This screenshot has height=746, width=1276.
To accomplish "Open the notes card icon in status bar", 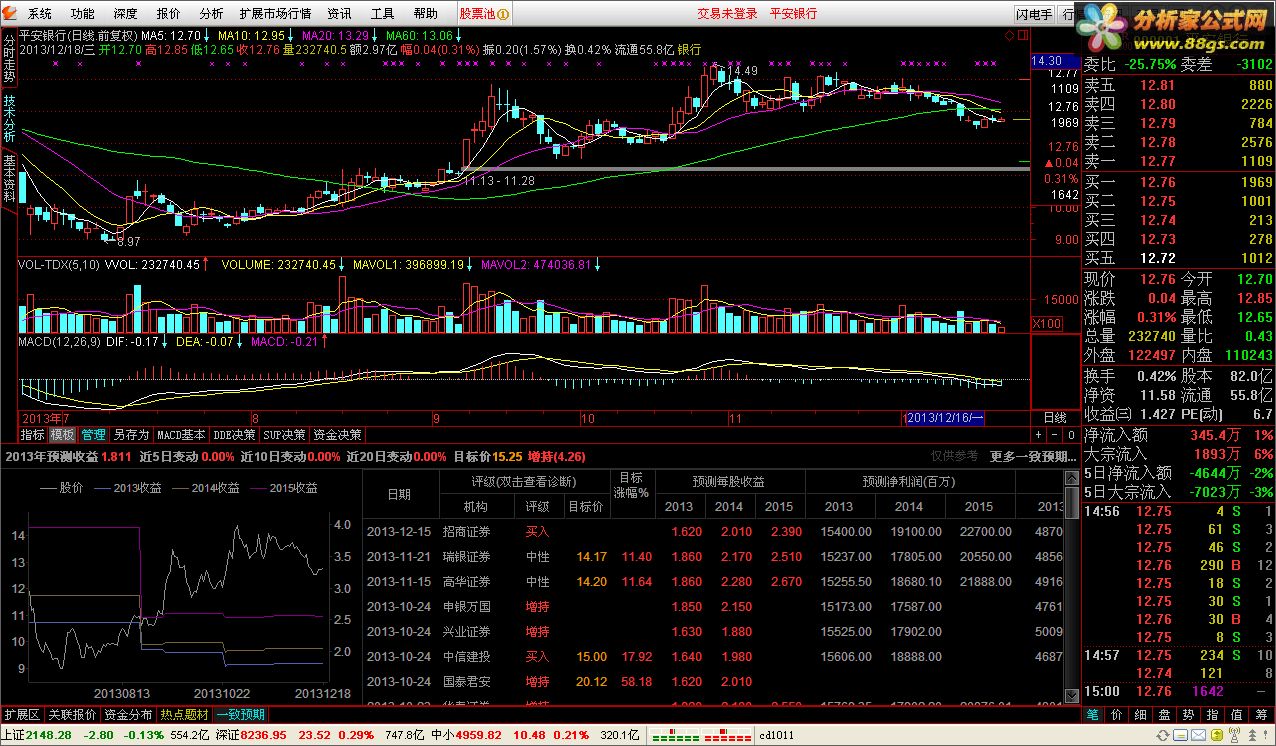I will (x=1180, y=735).
